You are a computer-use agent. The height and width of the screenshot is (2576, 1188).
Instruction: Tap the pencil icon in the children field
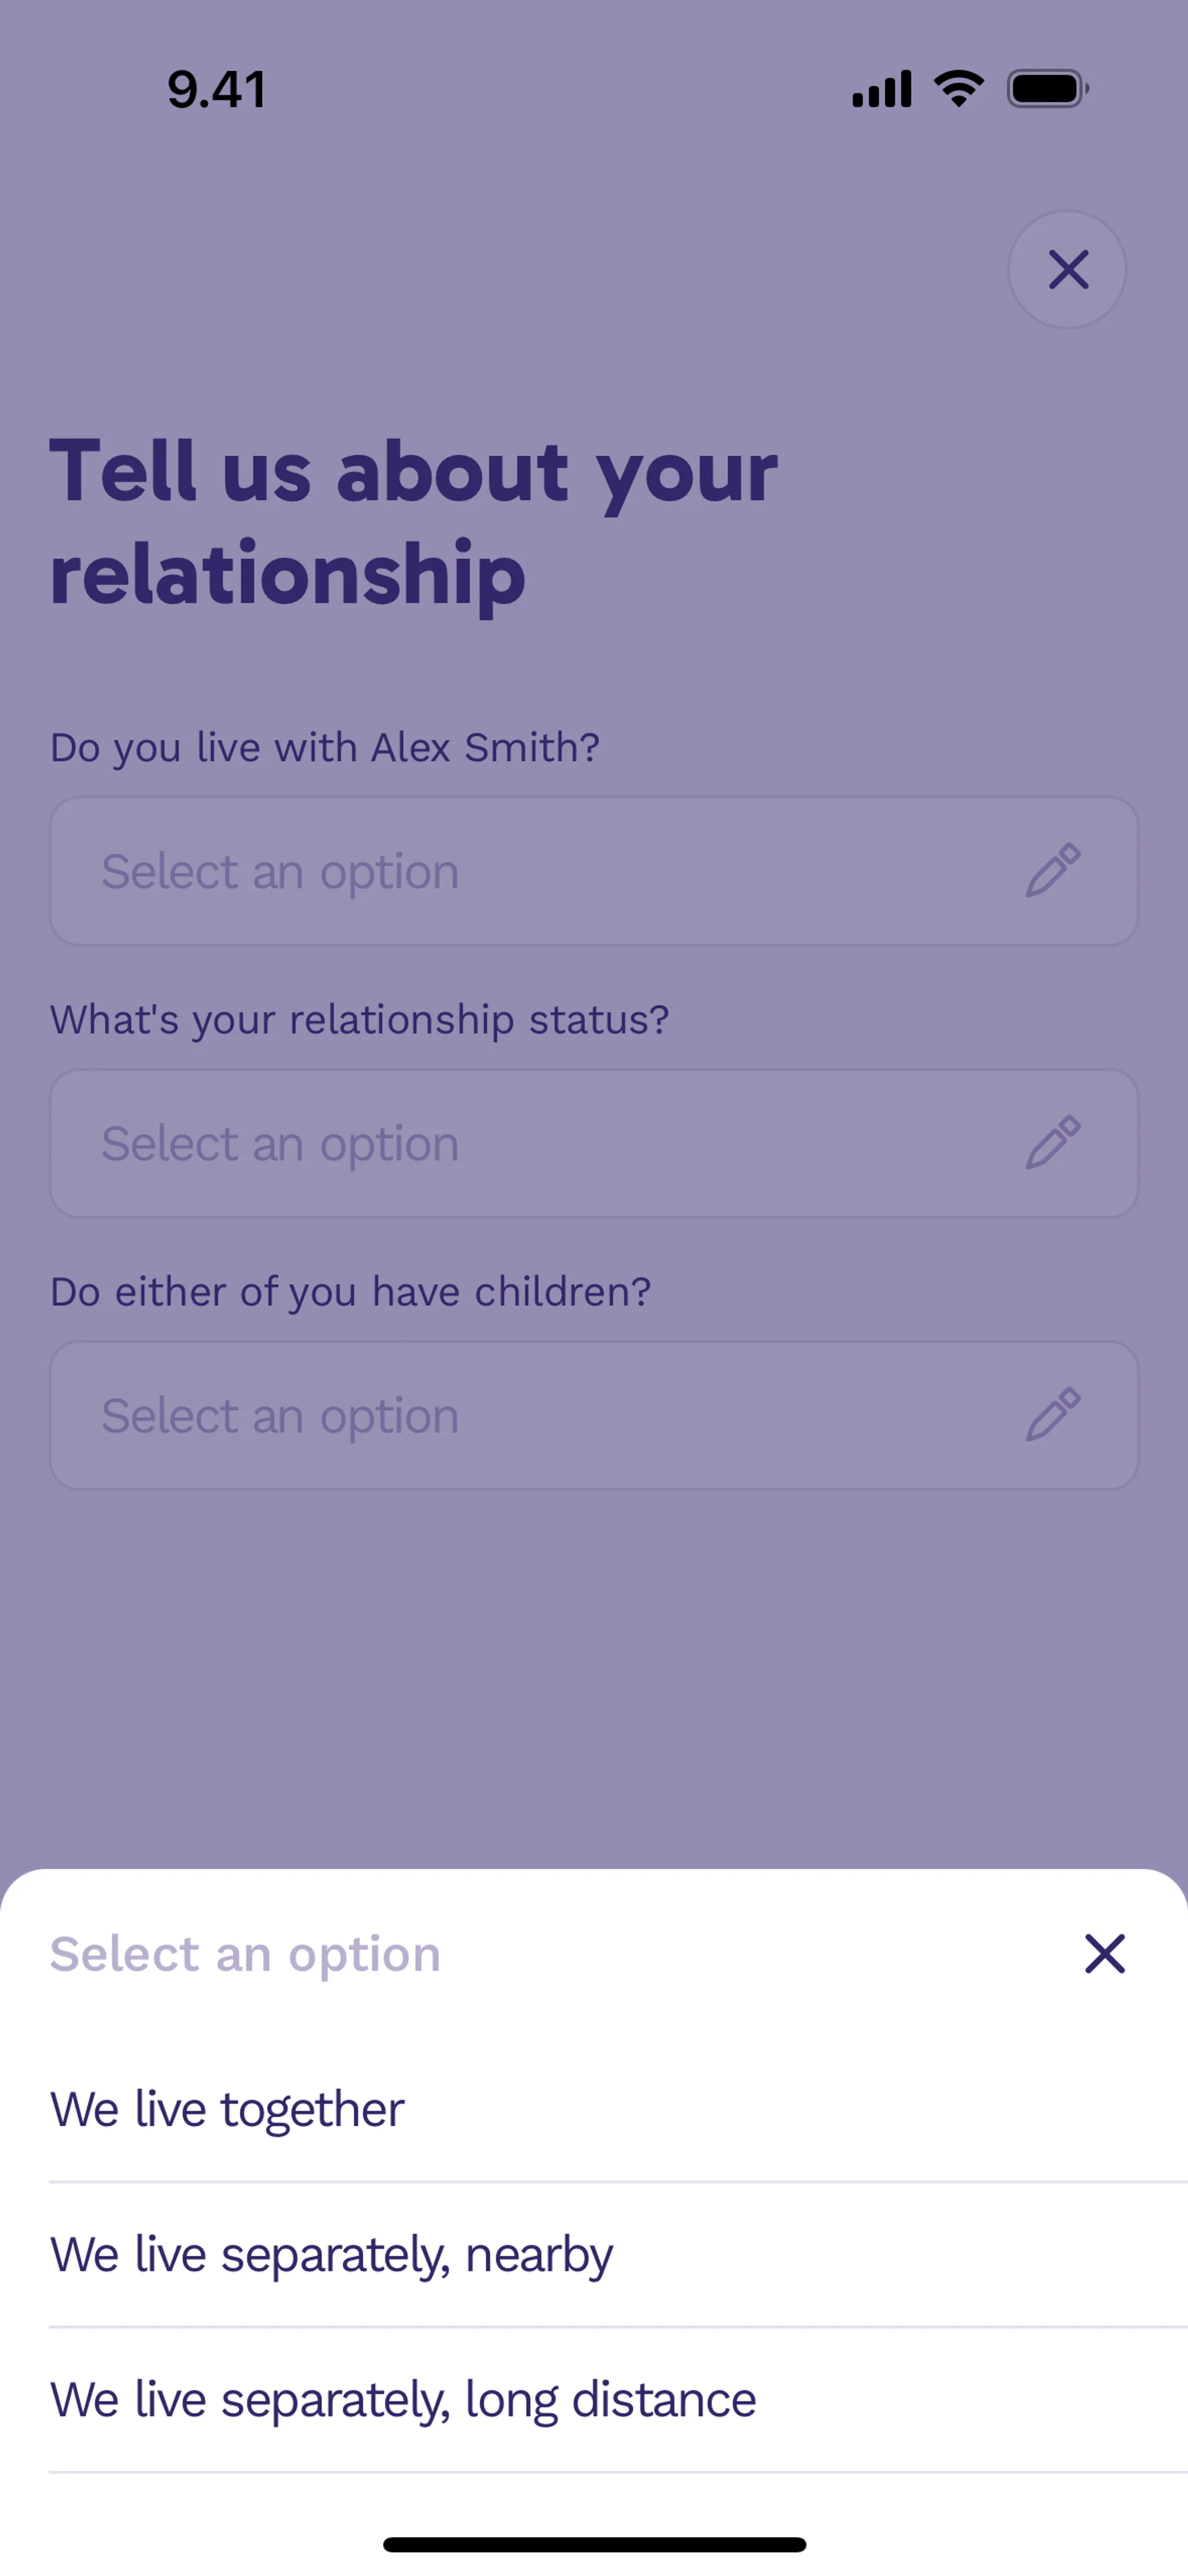tap(1053, 1414)
